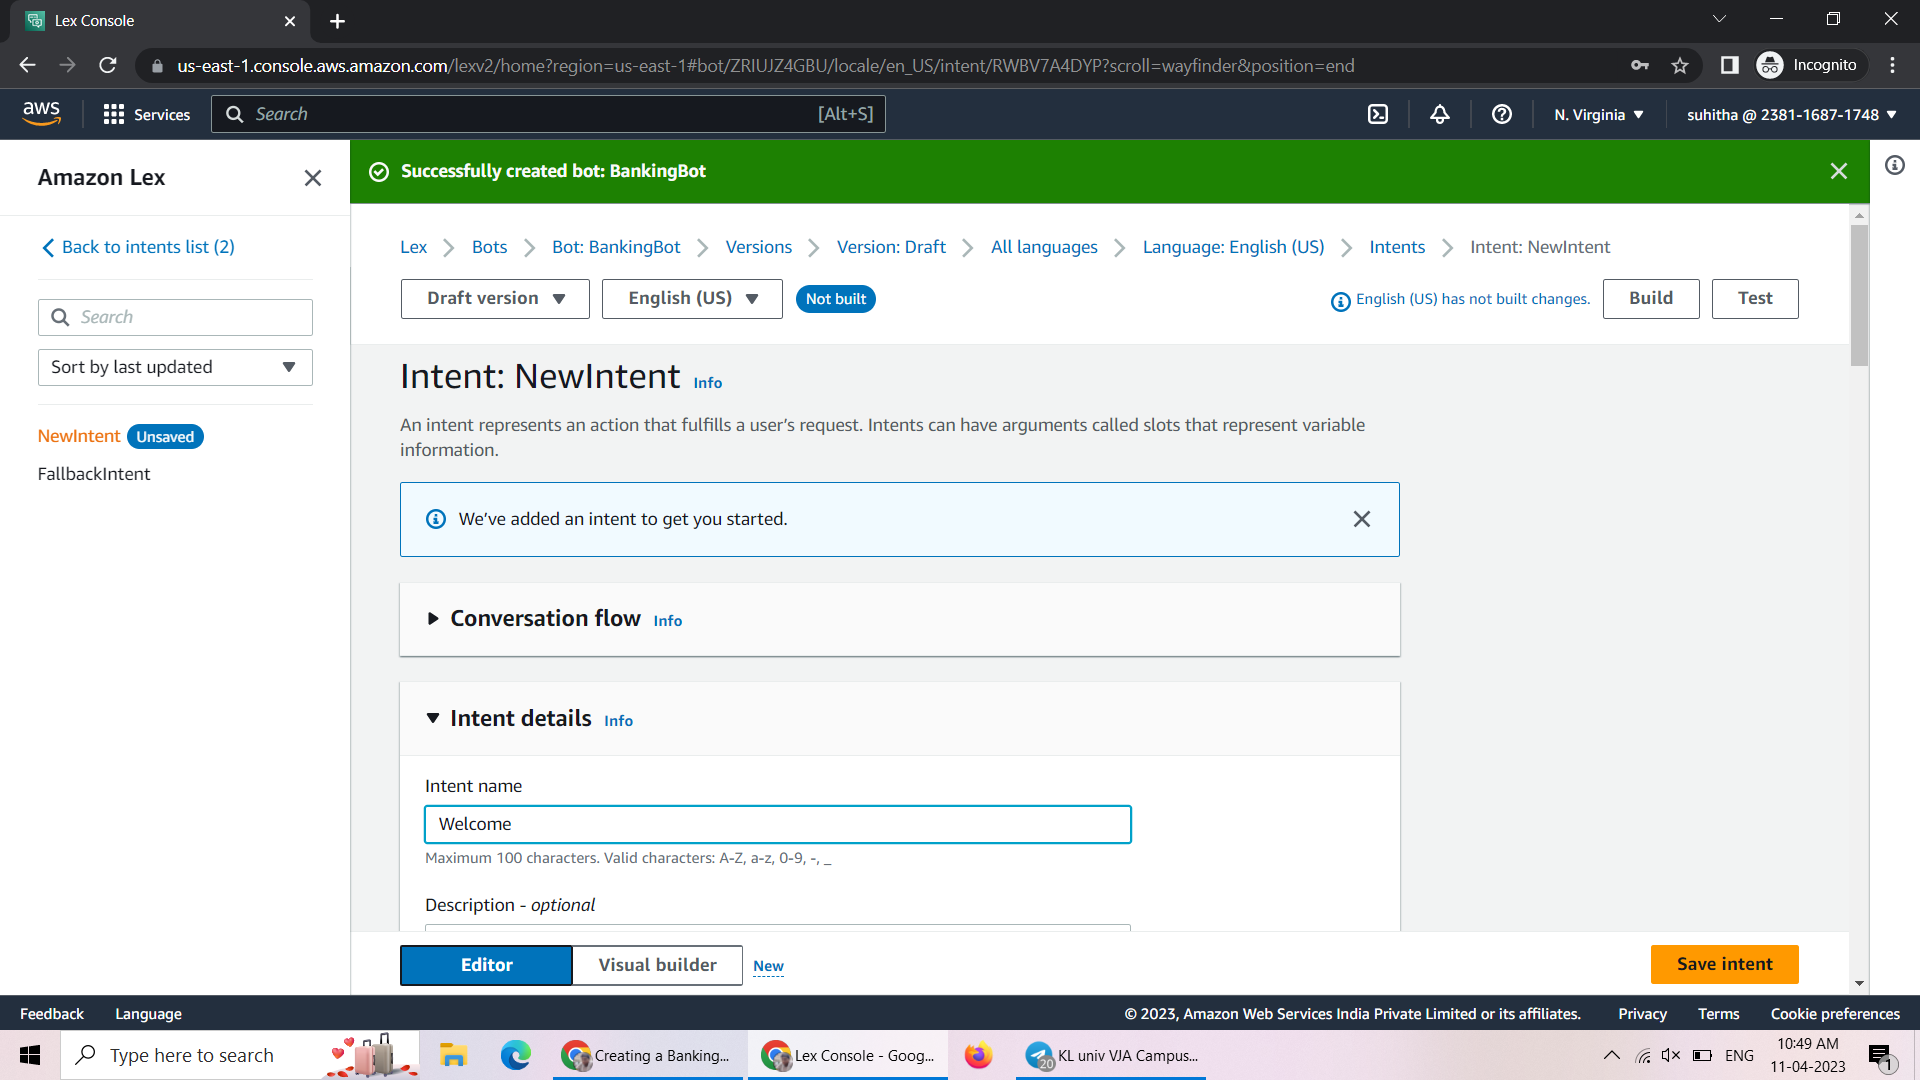Open the Draft version dropdown
Screen dimensions: 1920x1080
pos(494,298)
